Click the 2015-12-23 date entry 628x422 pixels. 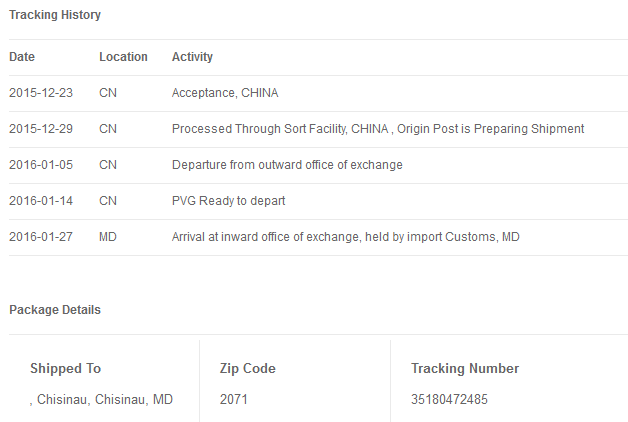tap(41, 93)
